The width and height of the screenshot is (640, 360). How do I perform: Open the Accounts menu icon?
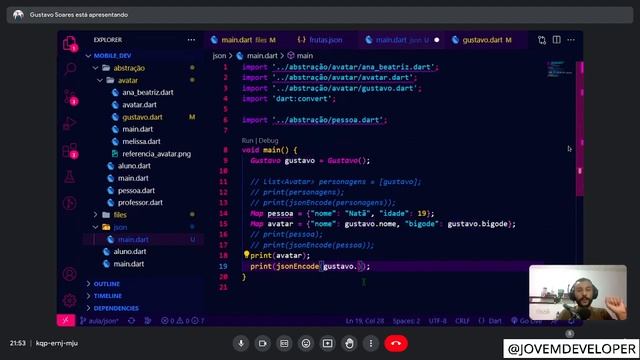(69, 274)
